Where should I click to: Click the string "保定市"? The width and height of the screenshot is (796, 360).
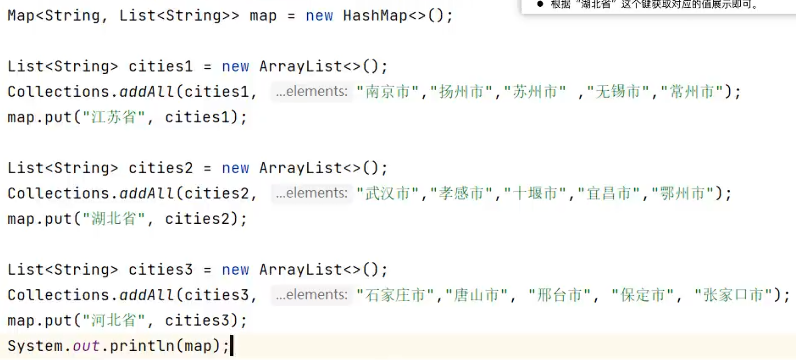pos(643,295)
